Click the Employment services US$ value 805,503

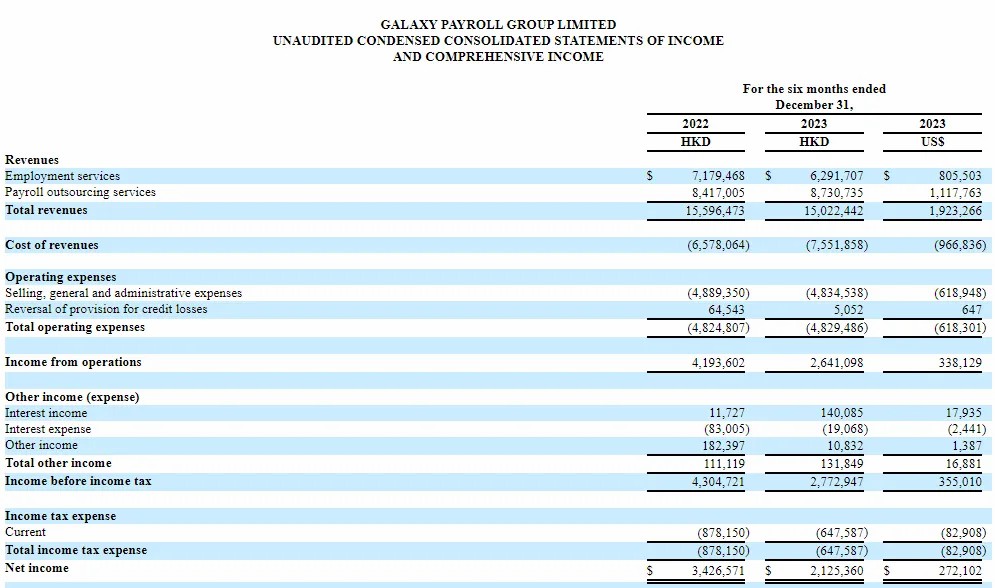(960, 176)
